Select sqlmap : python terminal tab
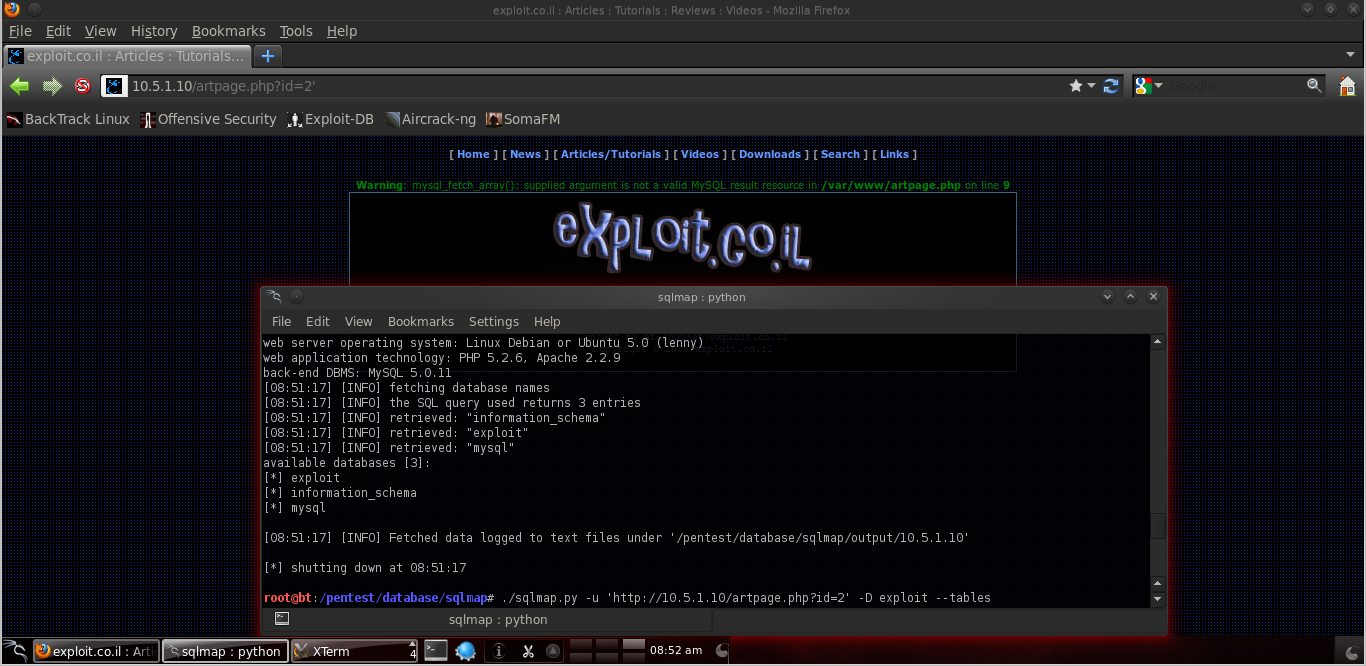The width and height of the screenshot is (1366, 666). (x=497, y=620)
